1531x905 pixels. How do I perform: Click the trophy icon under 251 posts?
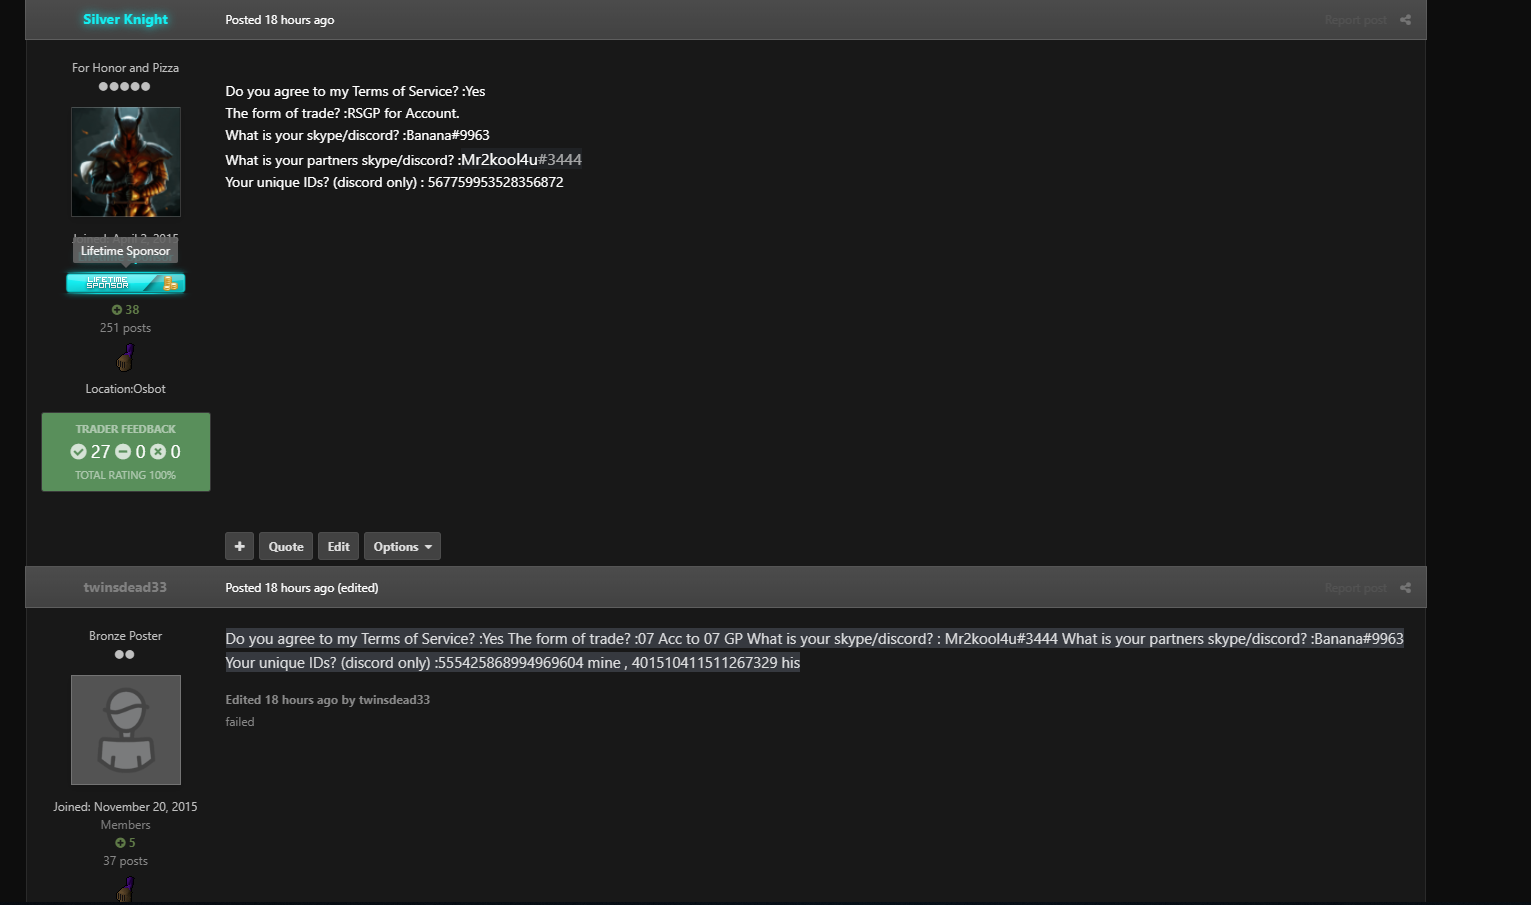point(126,357)
